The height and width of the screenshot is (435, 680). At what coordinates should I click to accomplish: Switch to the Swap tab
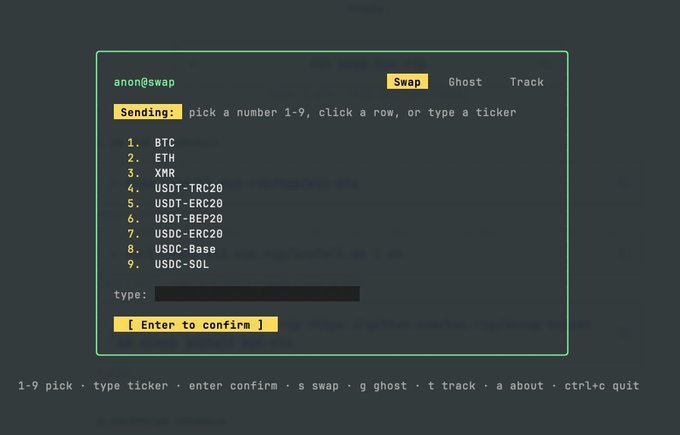click(407, 82)
